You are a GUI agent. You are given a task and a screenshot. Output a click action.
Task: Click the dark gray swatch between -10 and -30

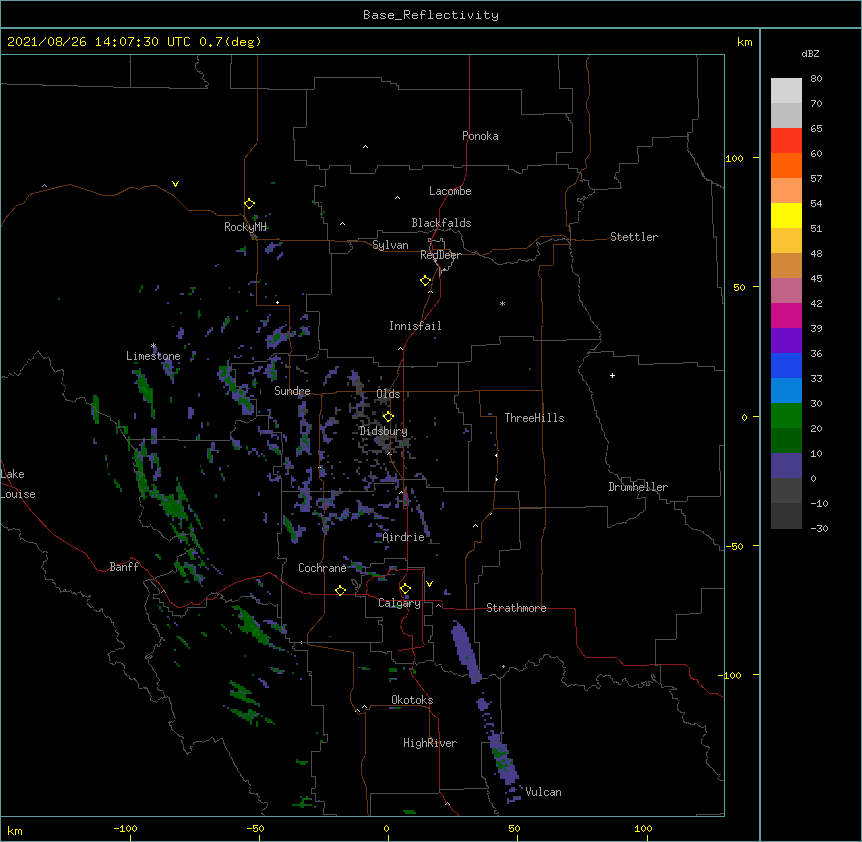[x=786, y=516]
